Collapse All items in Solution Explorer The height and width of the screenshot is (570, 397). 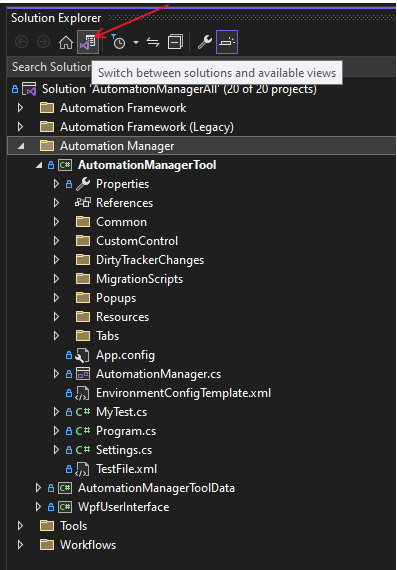(175, 42)
